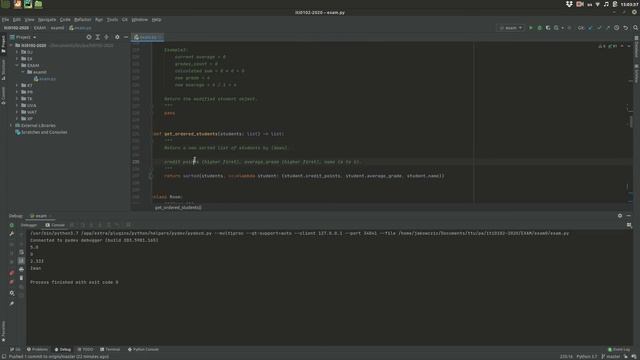Click the Rerun icon in Debug panel
The width and height of the screenshot is (640, 360).
point(11,225)
